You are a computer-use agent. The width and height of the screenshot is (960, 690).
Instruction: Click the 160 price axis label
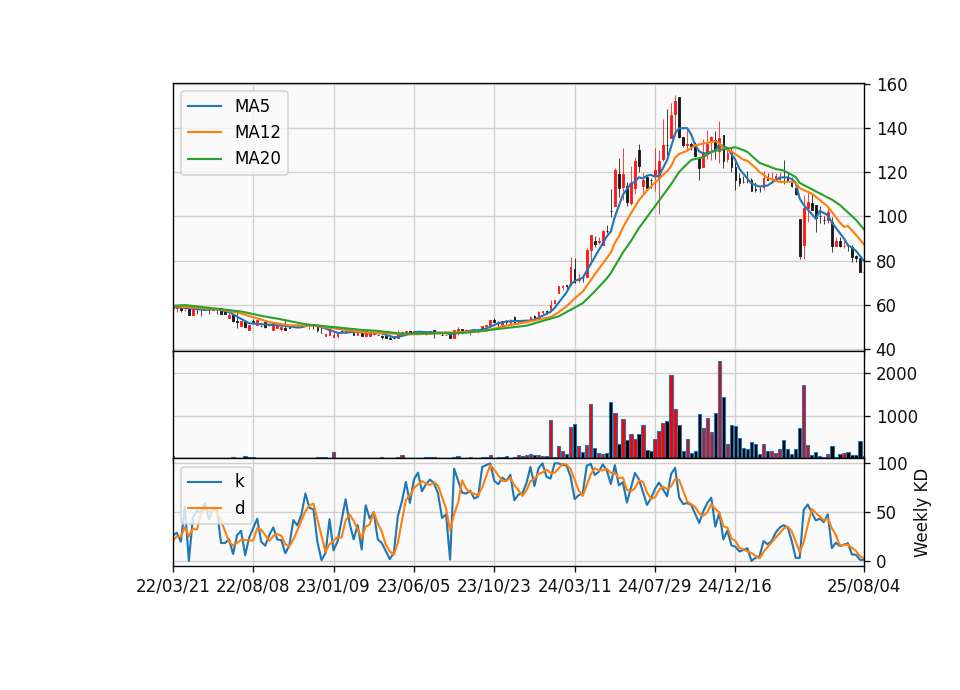click(x=891, y=84)
